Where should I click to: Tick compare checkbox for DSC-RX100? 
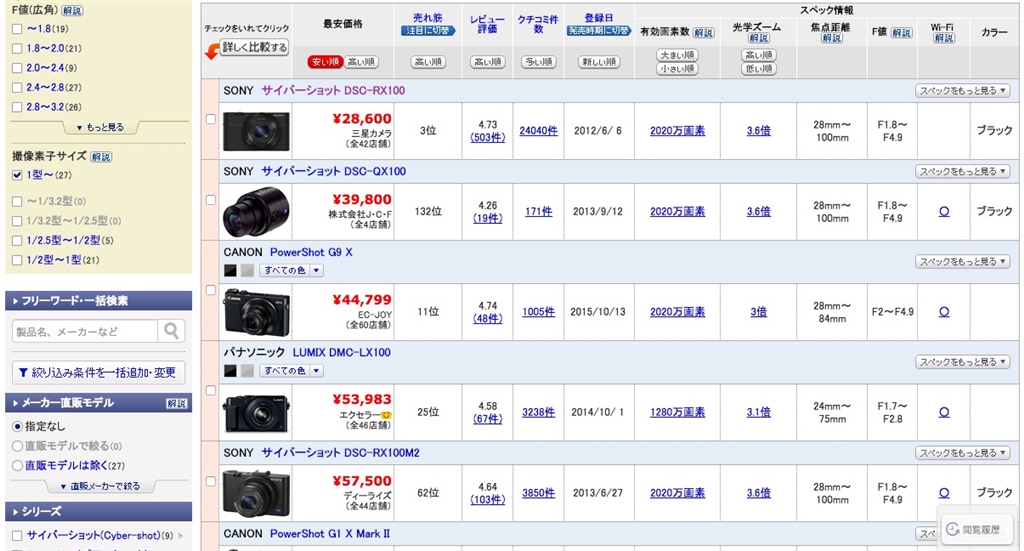point(211,119)
